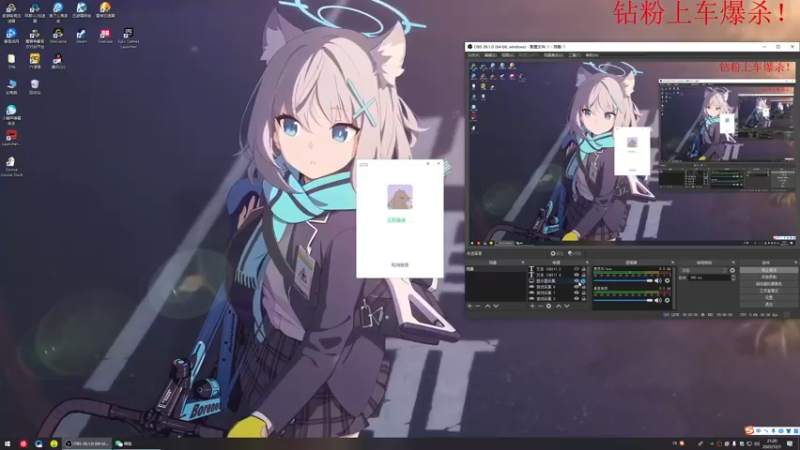Adjust the 麦克风/Aux volume slider
Screen dimensions: 800x450
(x=623, y=281)
